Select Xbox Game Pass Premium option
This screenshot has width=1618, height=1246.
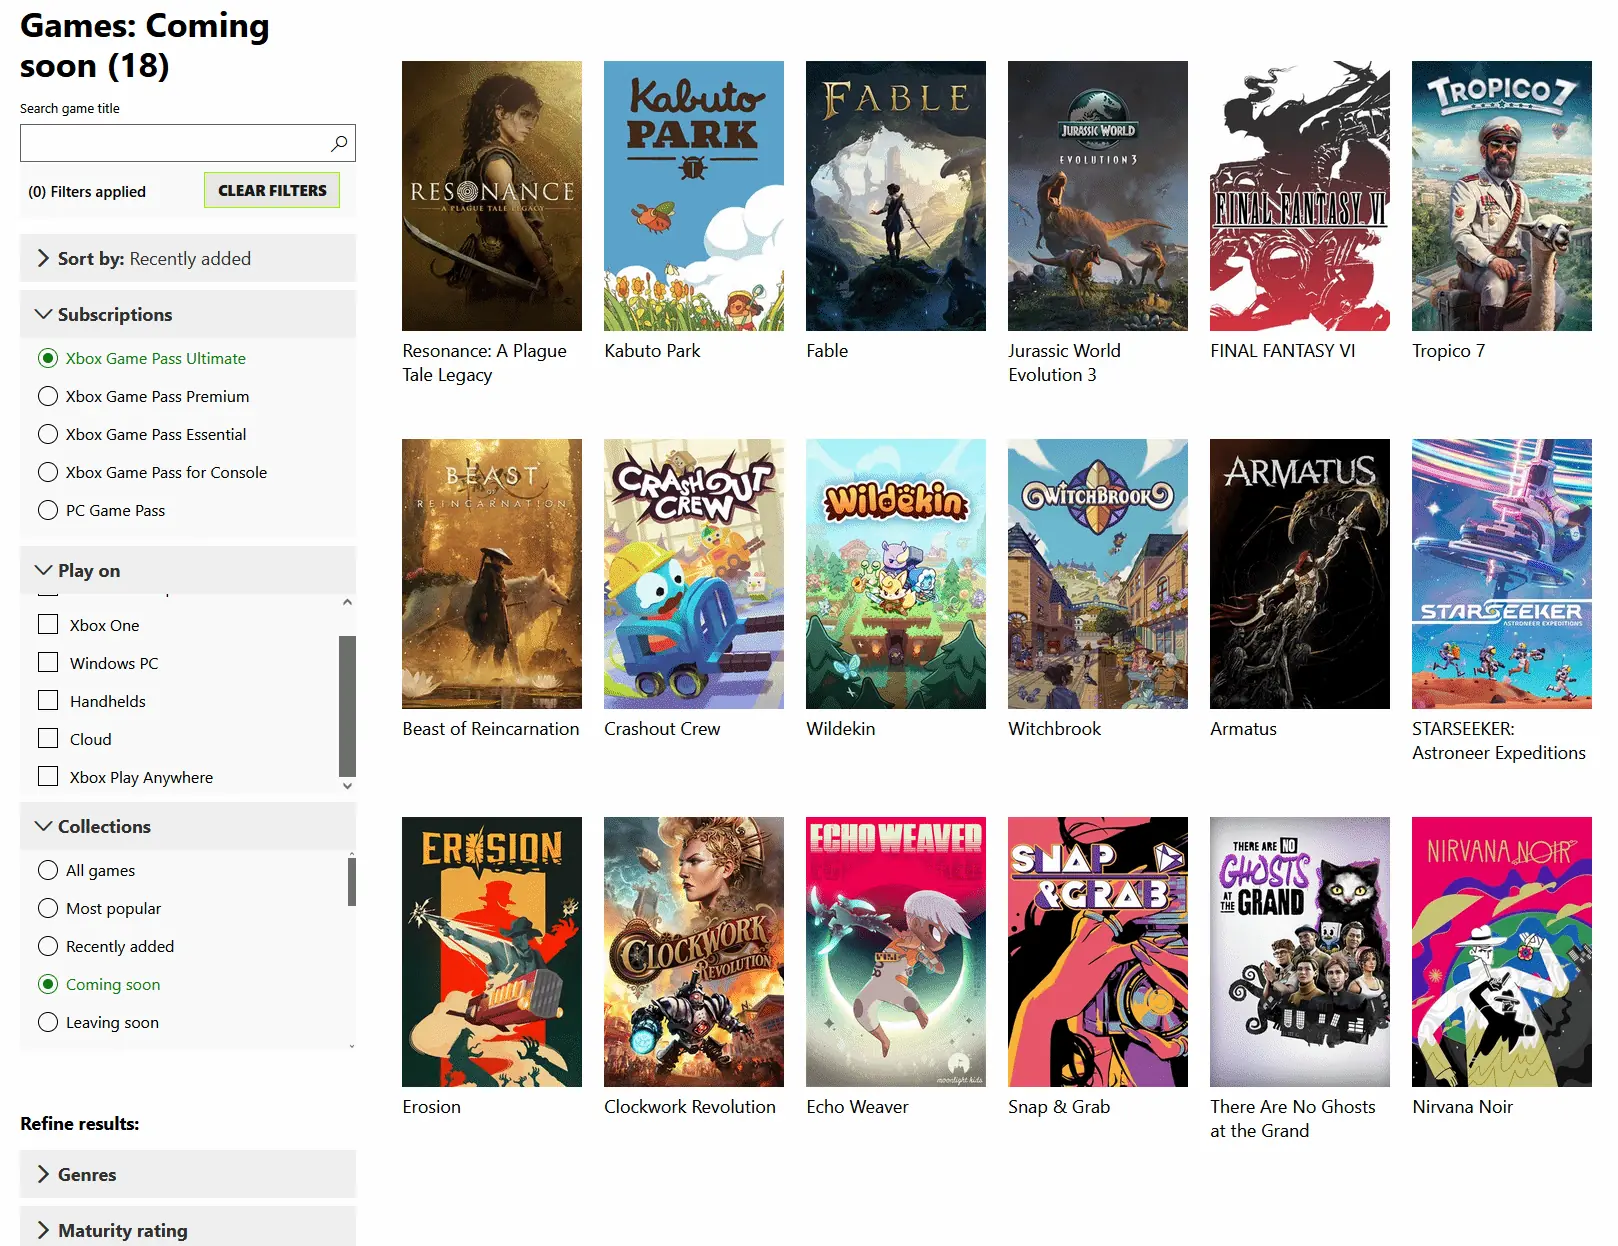point(48,396)
